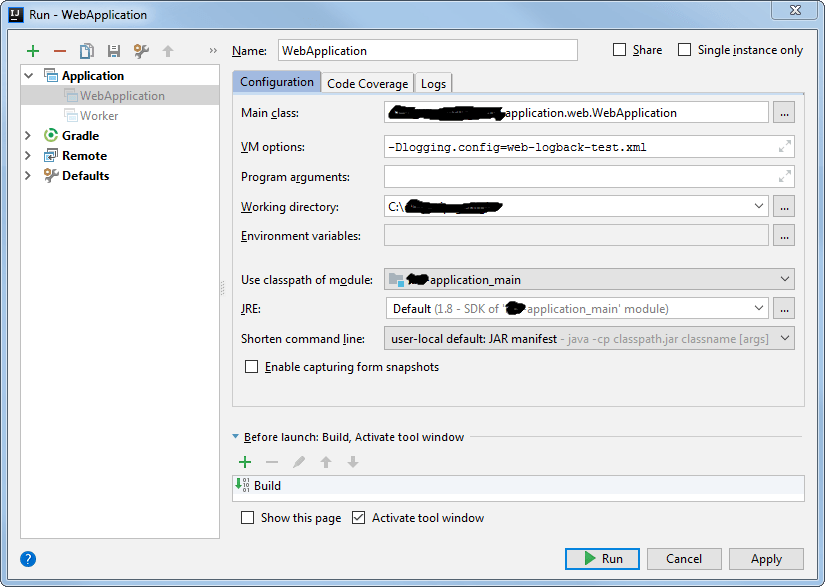Image resolution: width=825 pixels, height=587 pixels.
Task: Click the IntelliJ IDEA title bar icon
Action: coord(16,14)
